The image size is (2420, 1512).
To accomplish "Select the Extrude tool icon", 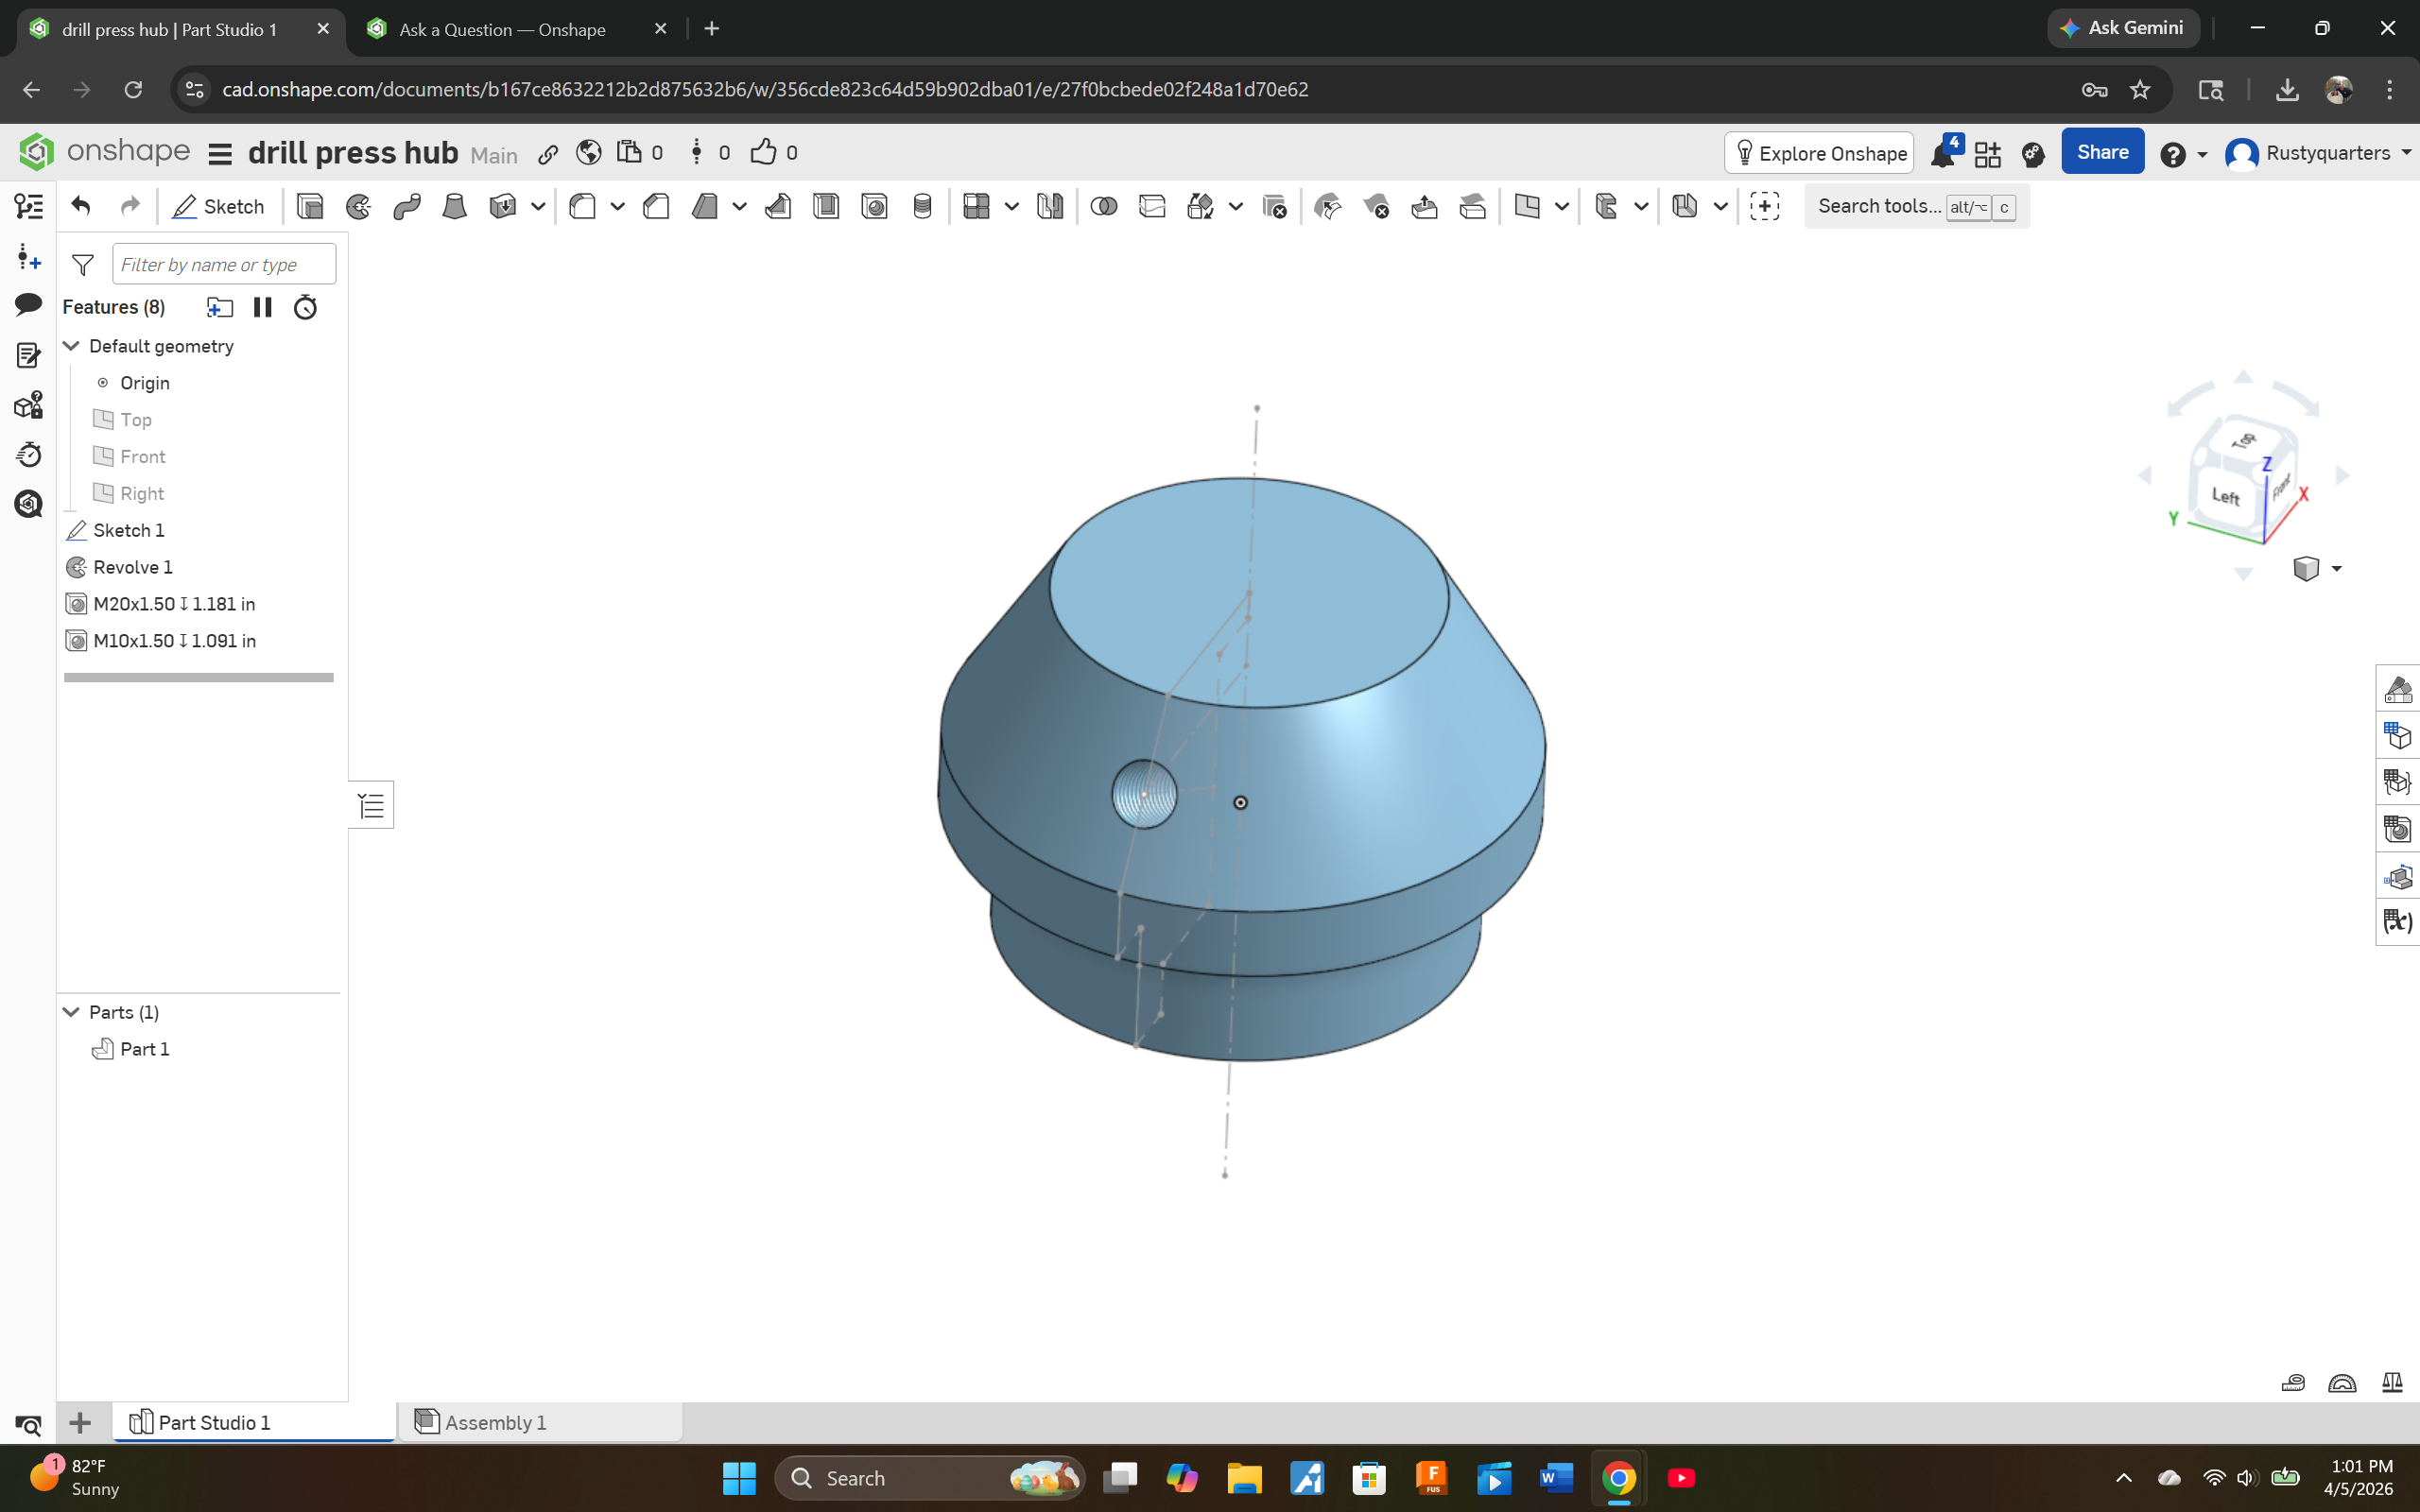I will [310, 207].
